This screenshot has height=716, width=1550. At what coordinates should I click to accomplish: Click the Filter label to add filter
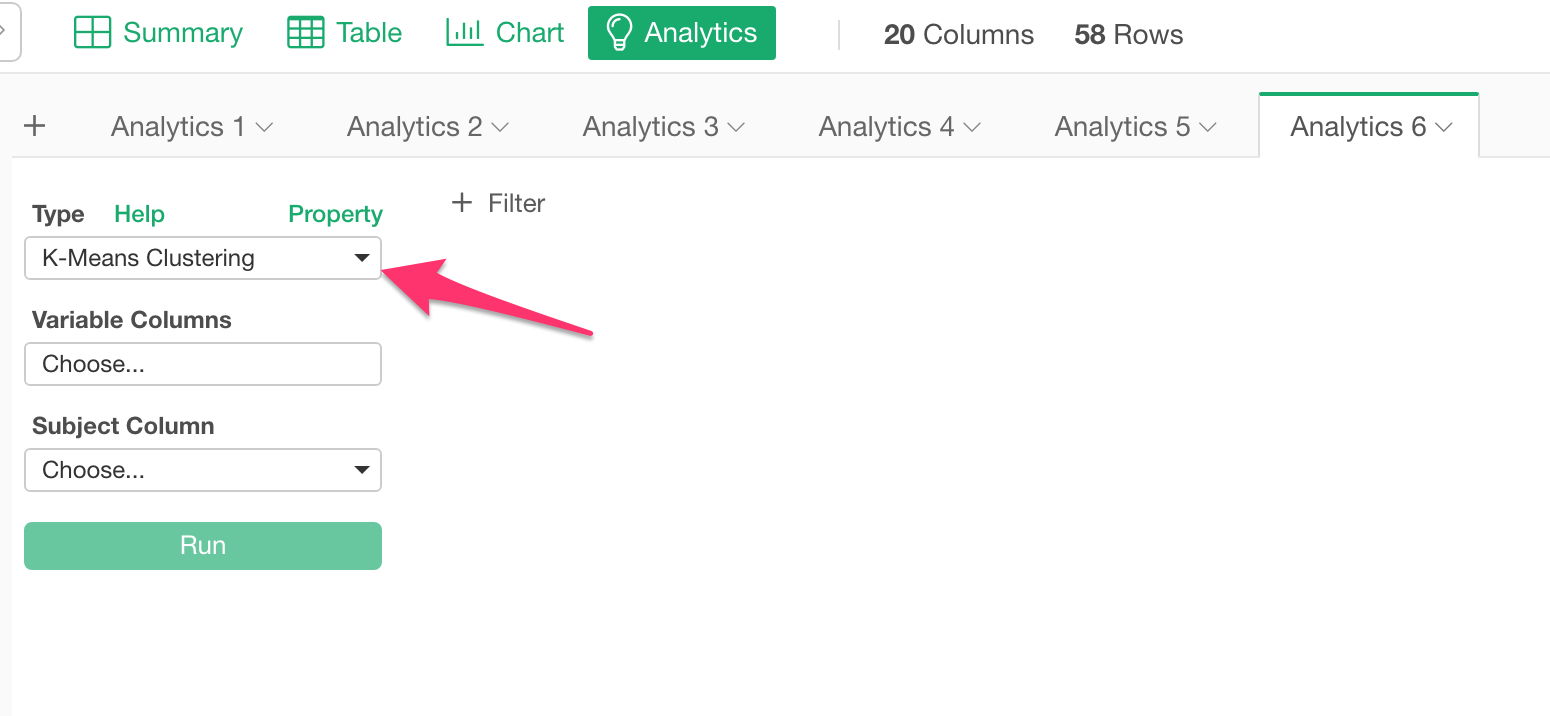[516, 203]
